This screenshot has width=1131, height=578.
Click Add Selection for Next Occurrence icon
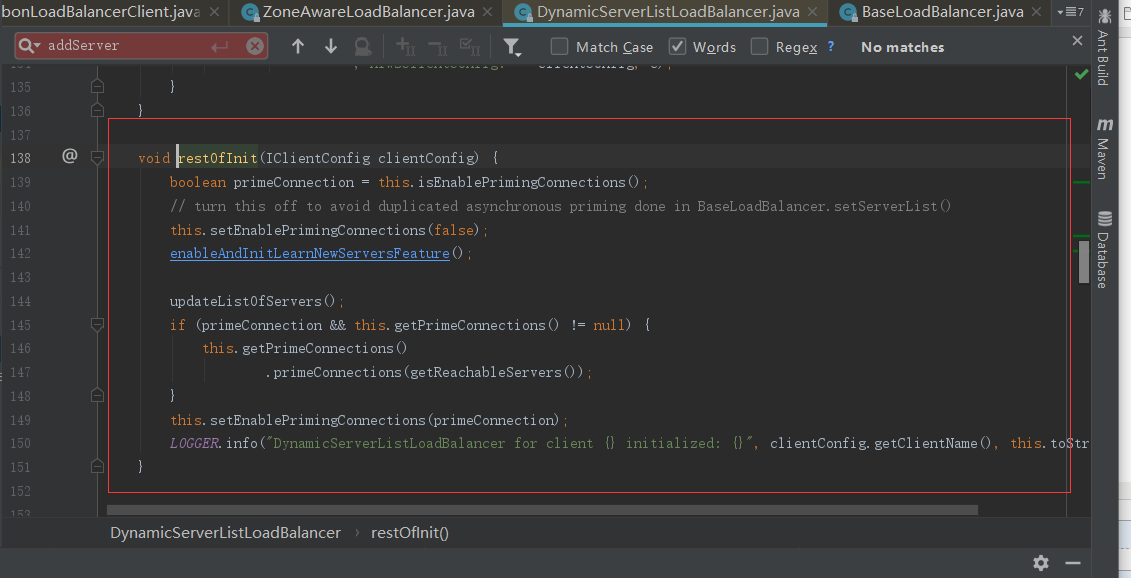[x=405, y=46]
